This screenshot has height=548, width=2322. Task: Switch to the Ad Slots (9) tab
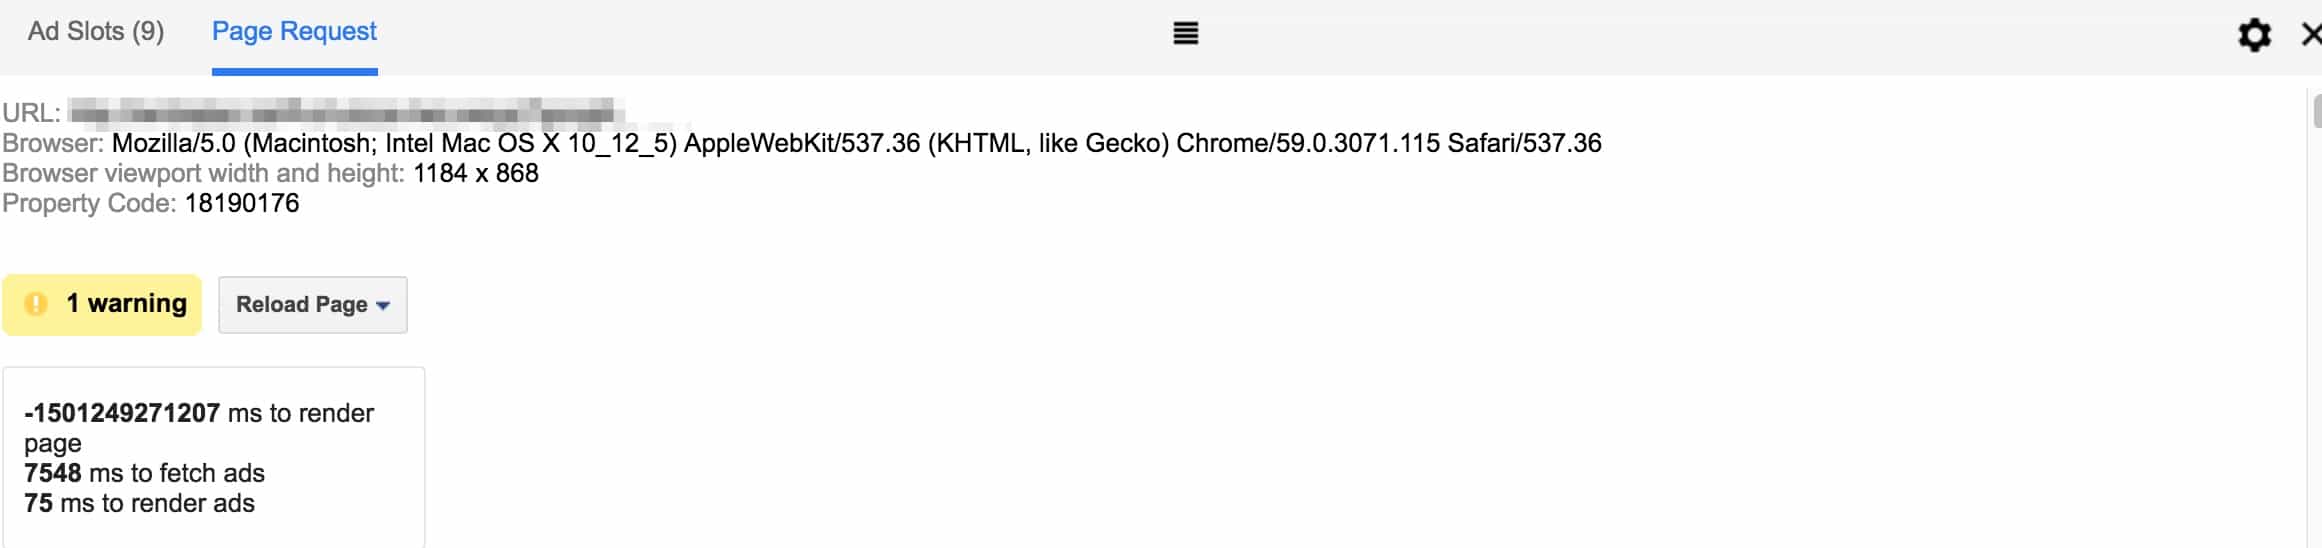pos(96,32)
